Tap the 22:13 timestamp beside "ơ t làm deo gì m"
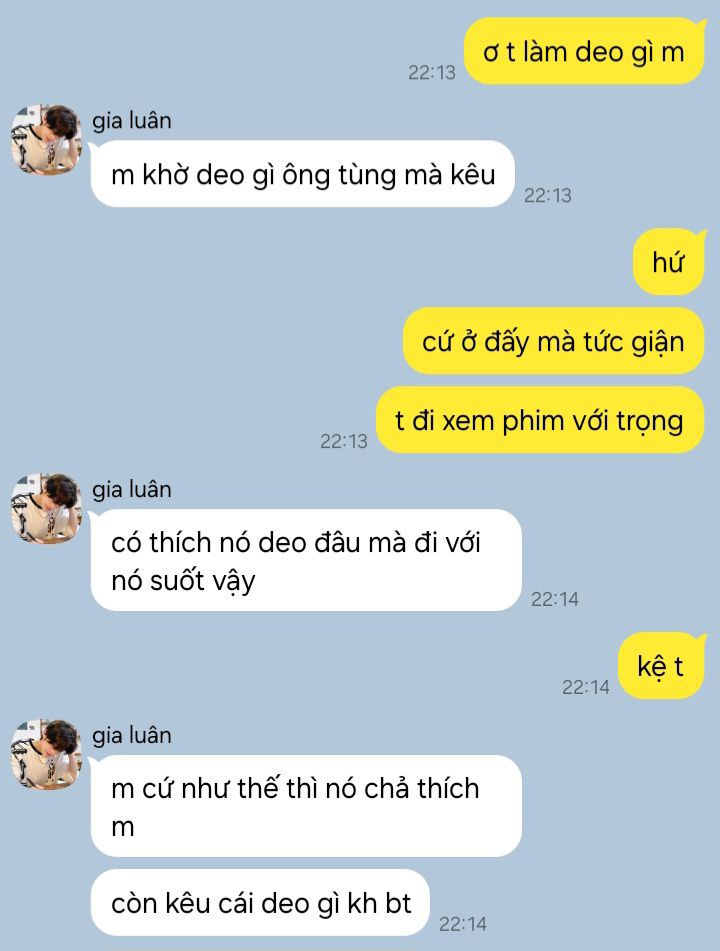 [431, 73]
